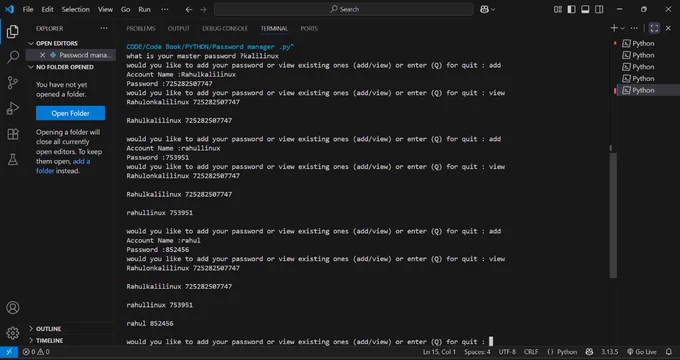Image resolution: width=680 pixels, height=360 pixels.
Task: Open Explorer views and more actions
Action: tap(104, 28)
